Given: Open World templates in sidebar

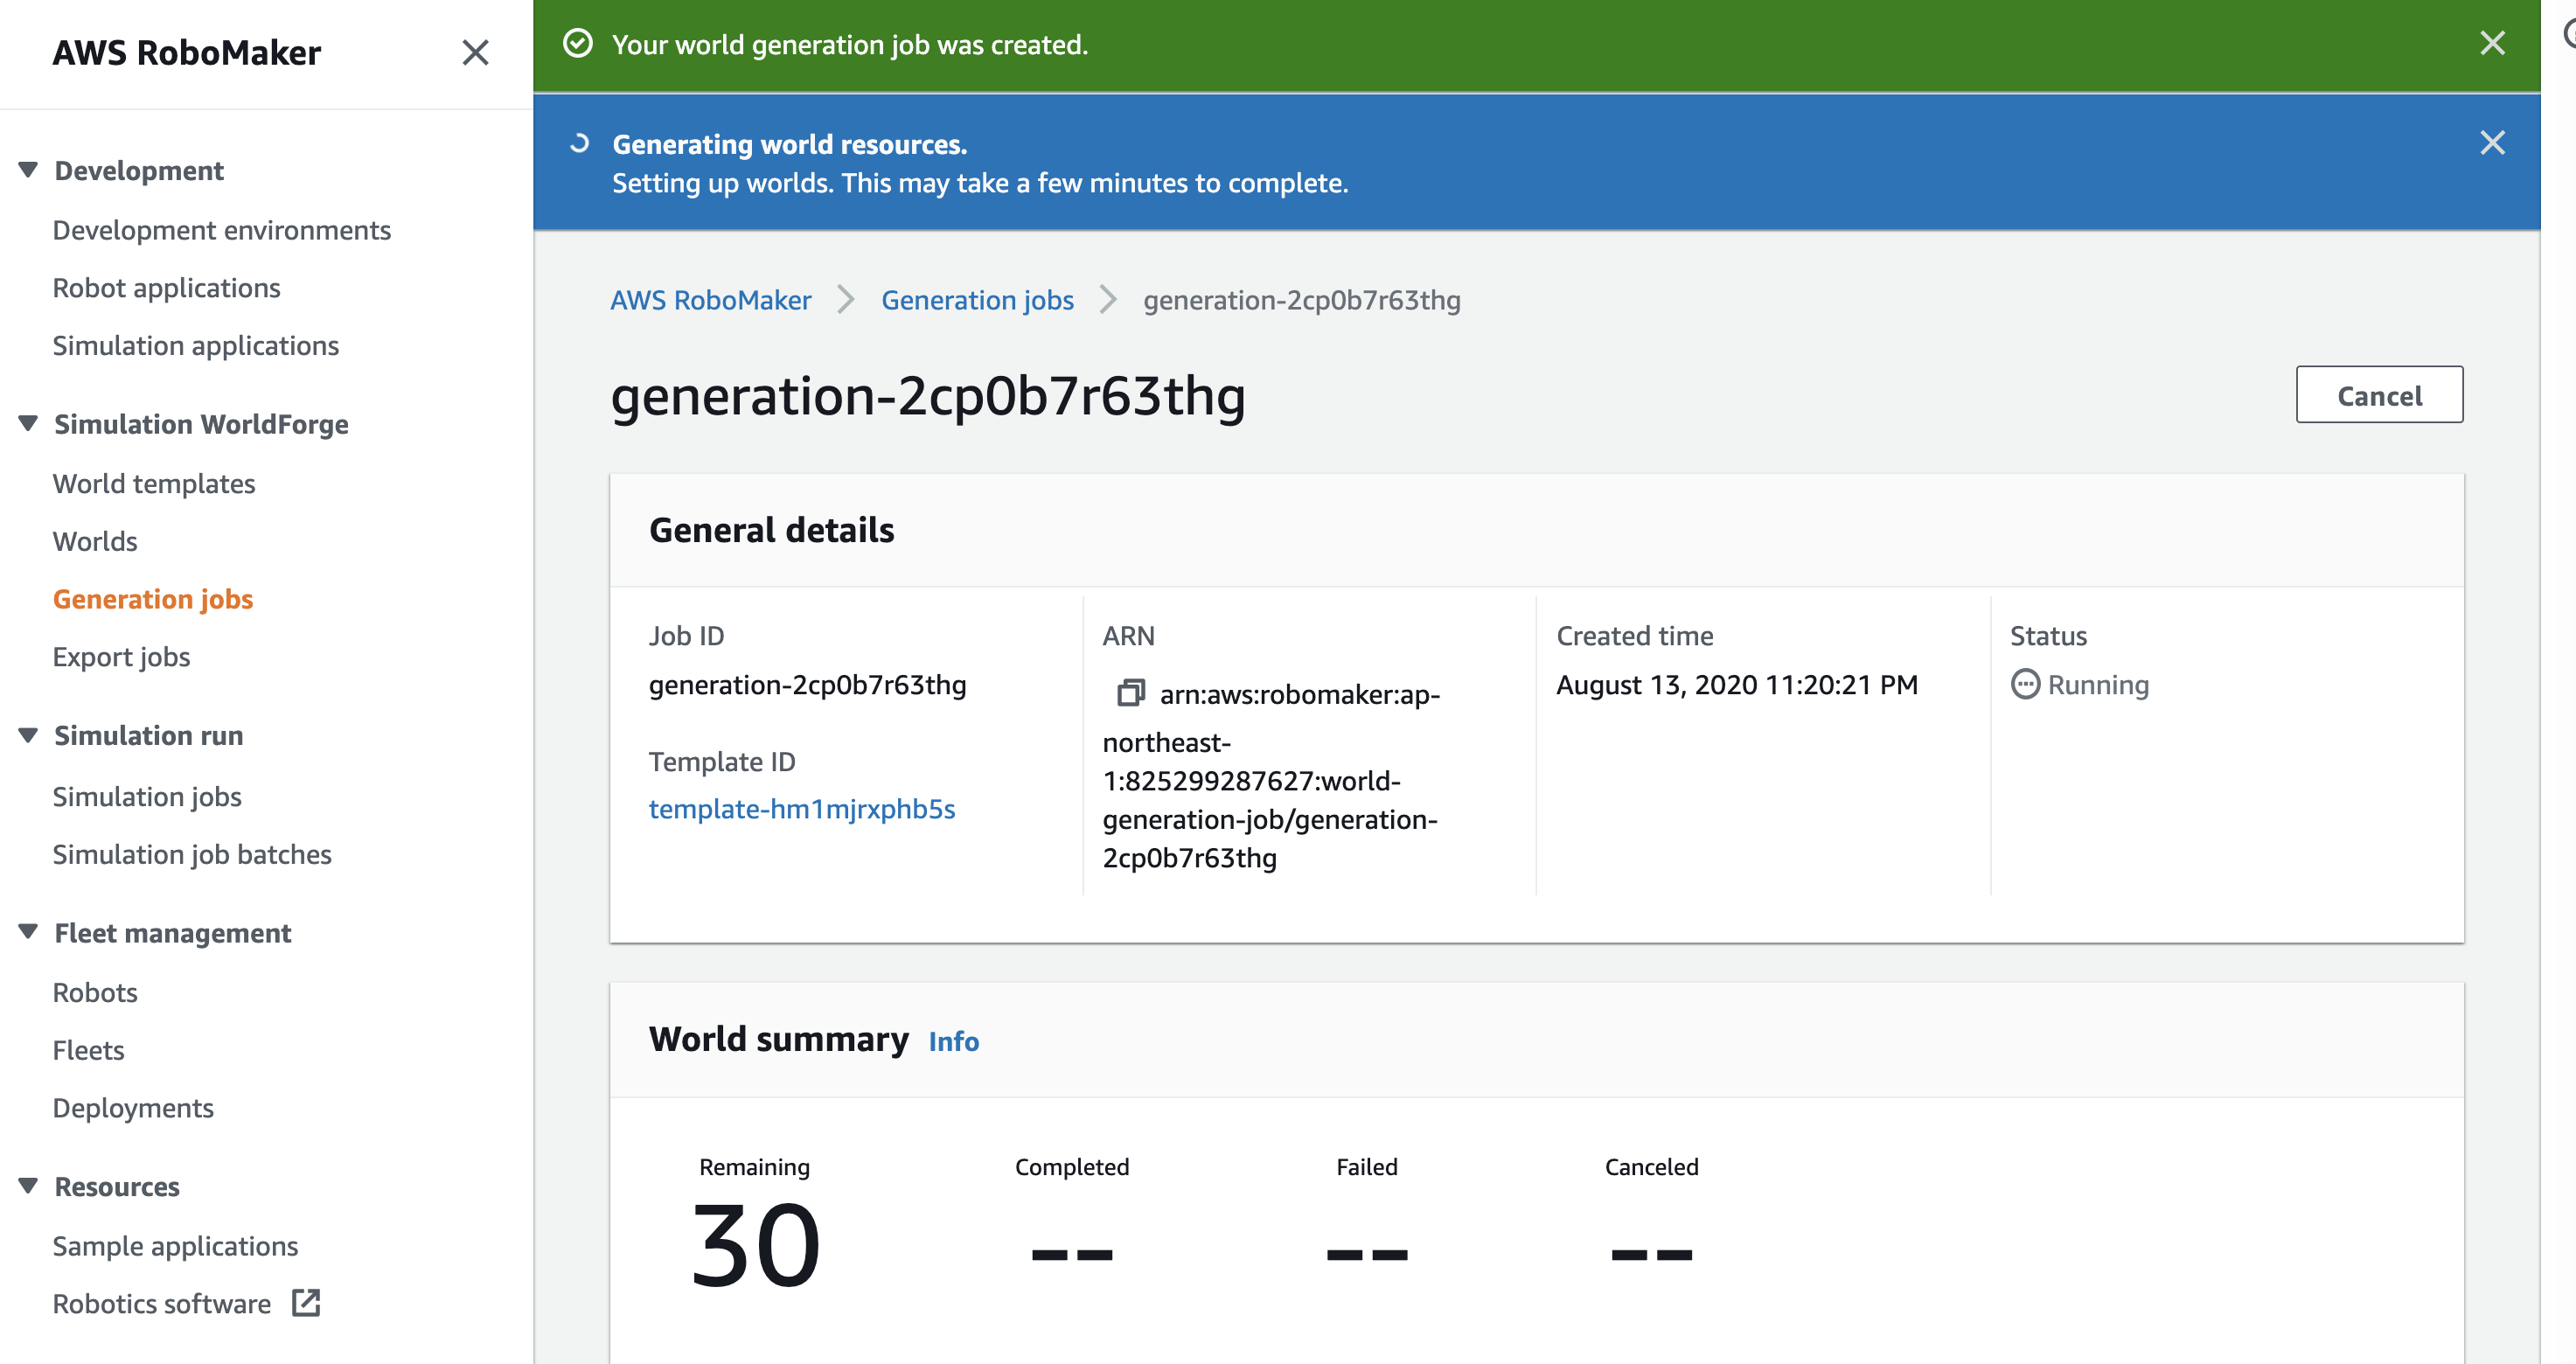Looking at the screenshot, I should click(x=154, y=483).
